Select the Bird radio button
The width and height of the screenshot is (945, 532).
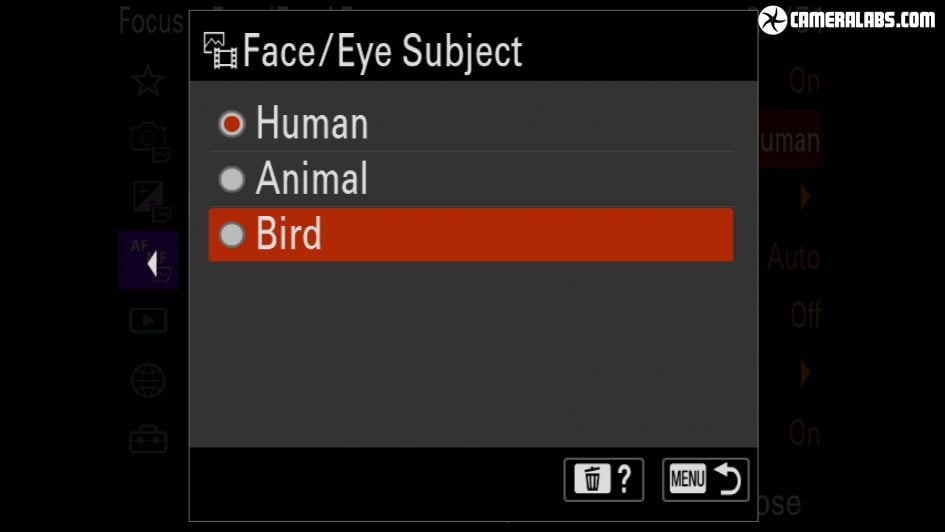(231, 235)
